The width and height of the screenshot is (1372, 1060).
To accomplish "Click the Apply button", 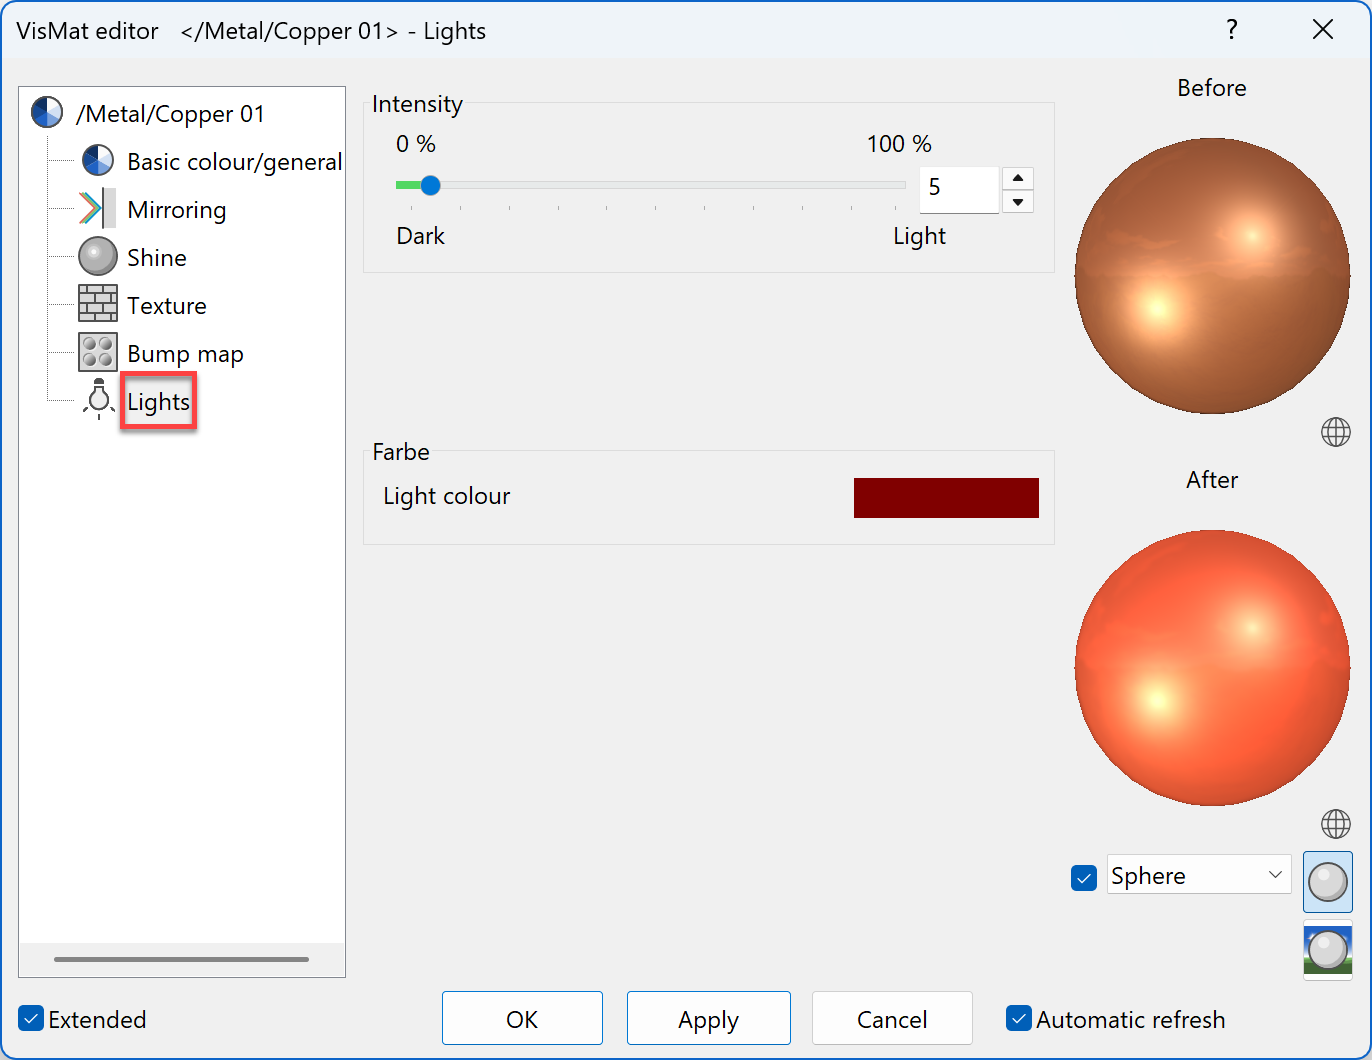I will [708, 1018].
